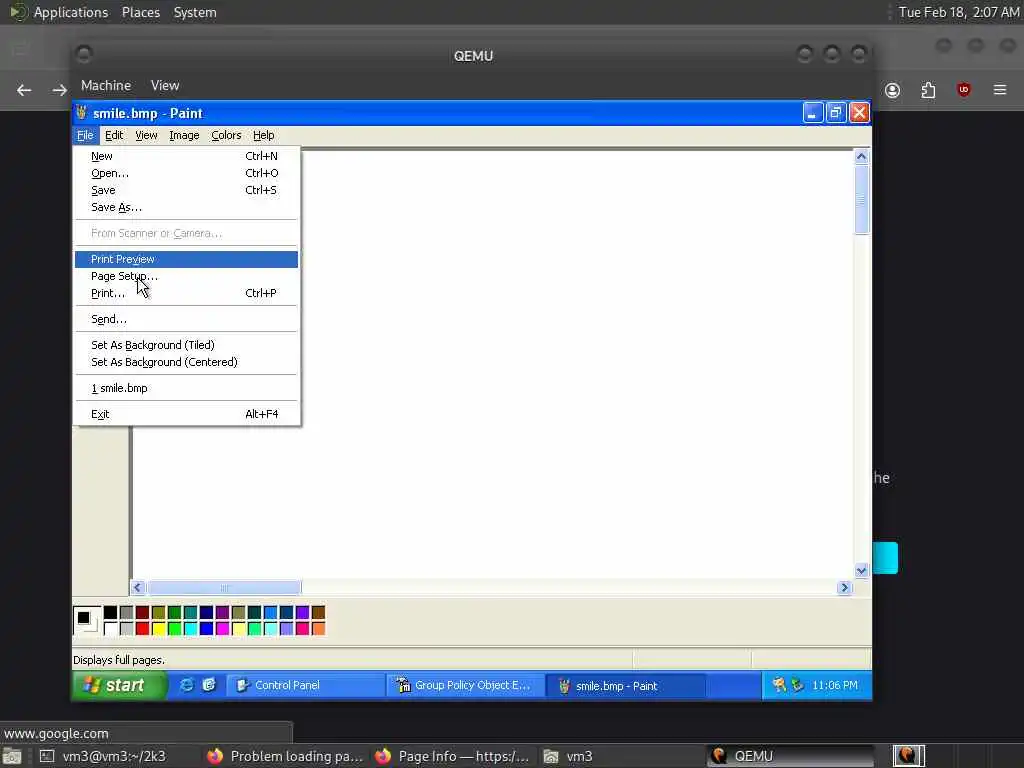Open the Image menu
The width and height of the screenshot is (1024, 768).
(x=184, y=135)
